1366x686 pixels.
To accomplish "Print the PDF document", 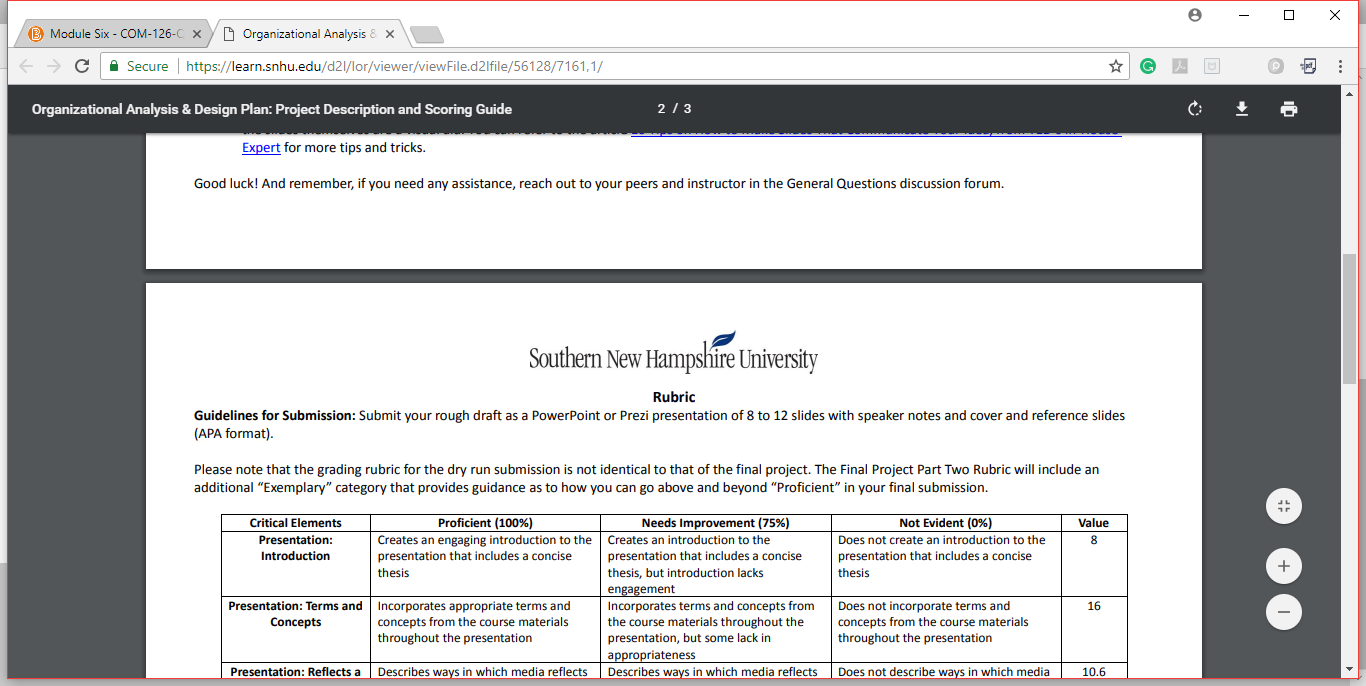I will 1289,109.
